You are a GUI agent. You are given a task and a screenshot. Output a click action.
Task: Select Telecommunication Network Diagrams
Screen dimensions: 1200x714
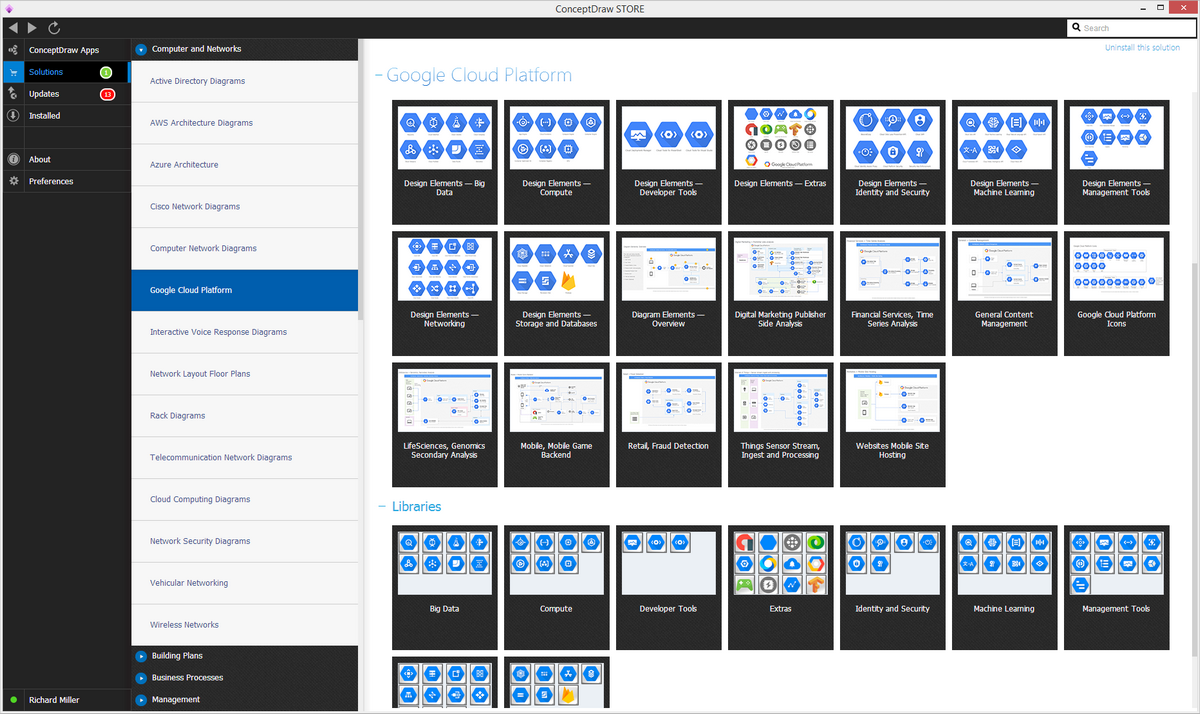coord(244,458)
